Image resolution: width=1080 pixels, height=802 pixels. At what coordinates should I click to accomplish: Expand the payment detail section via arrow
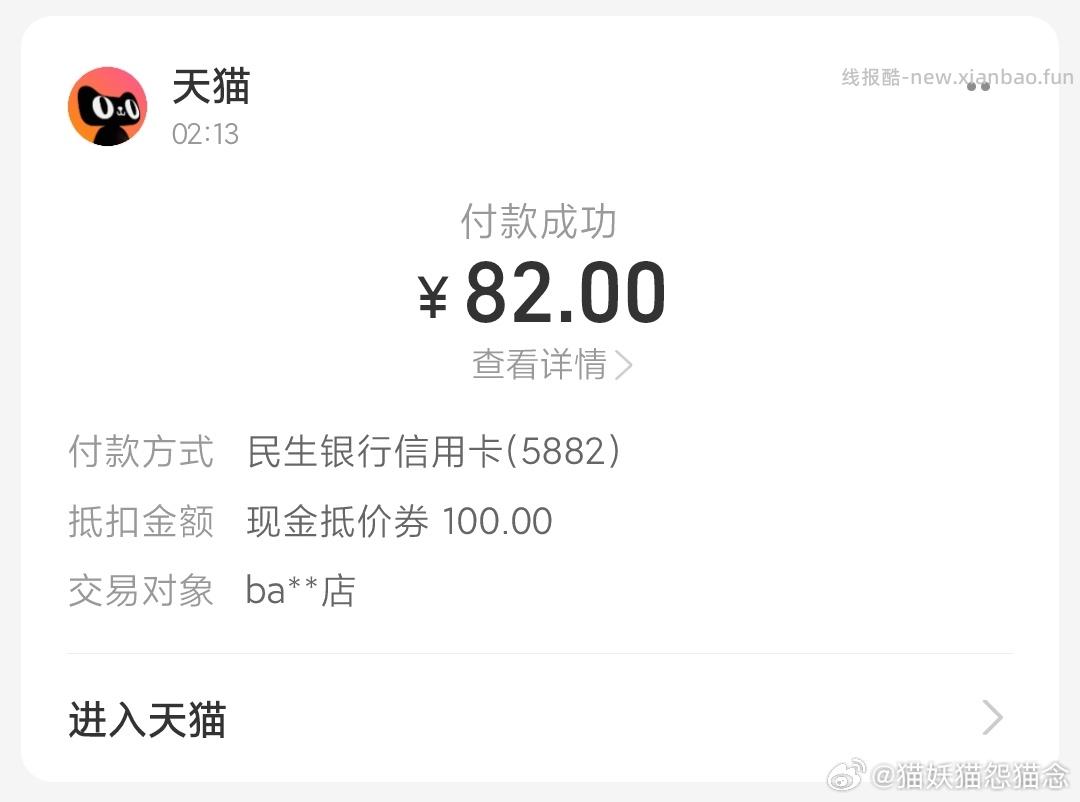point(626,365)
